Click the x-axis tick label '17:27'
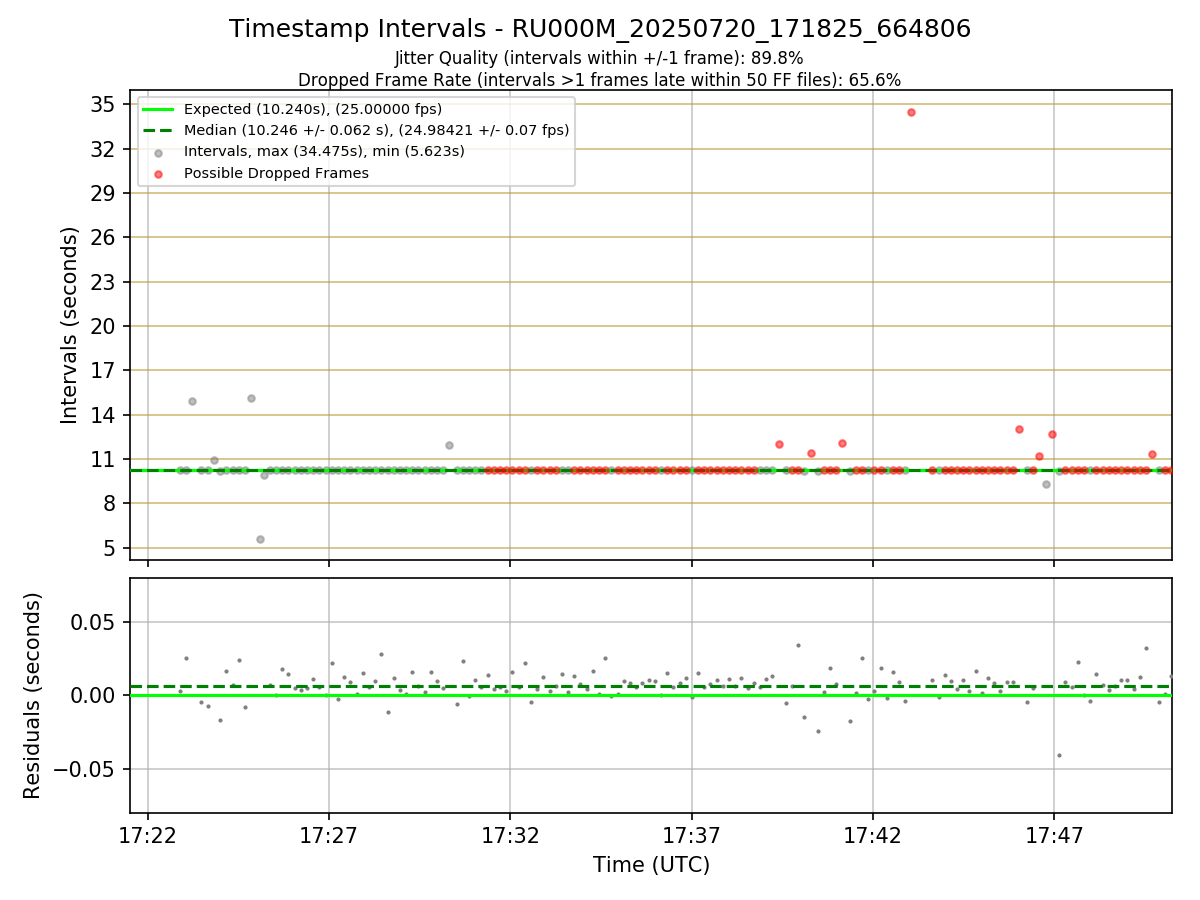Image resolution: width=1200 pixels, height=900 pixels. (329, 835)
